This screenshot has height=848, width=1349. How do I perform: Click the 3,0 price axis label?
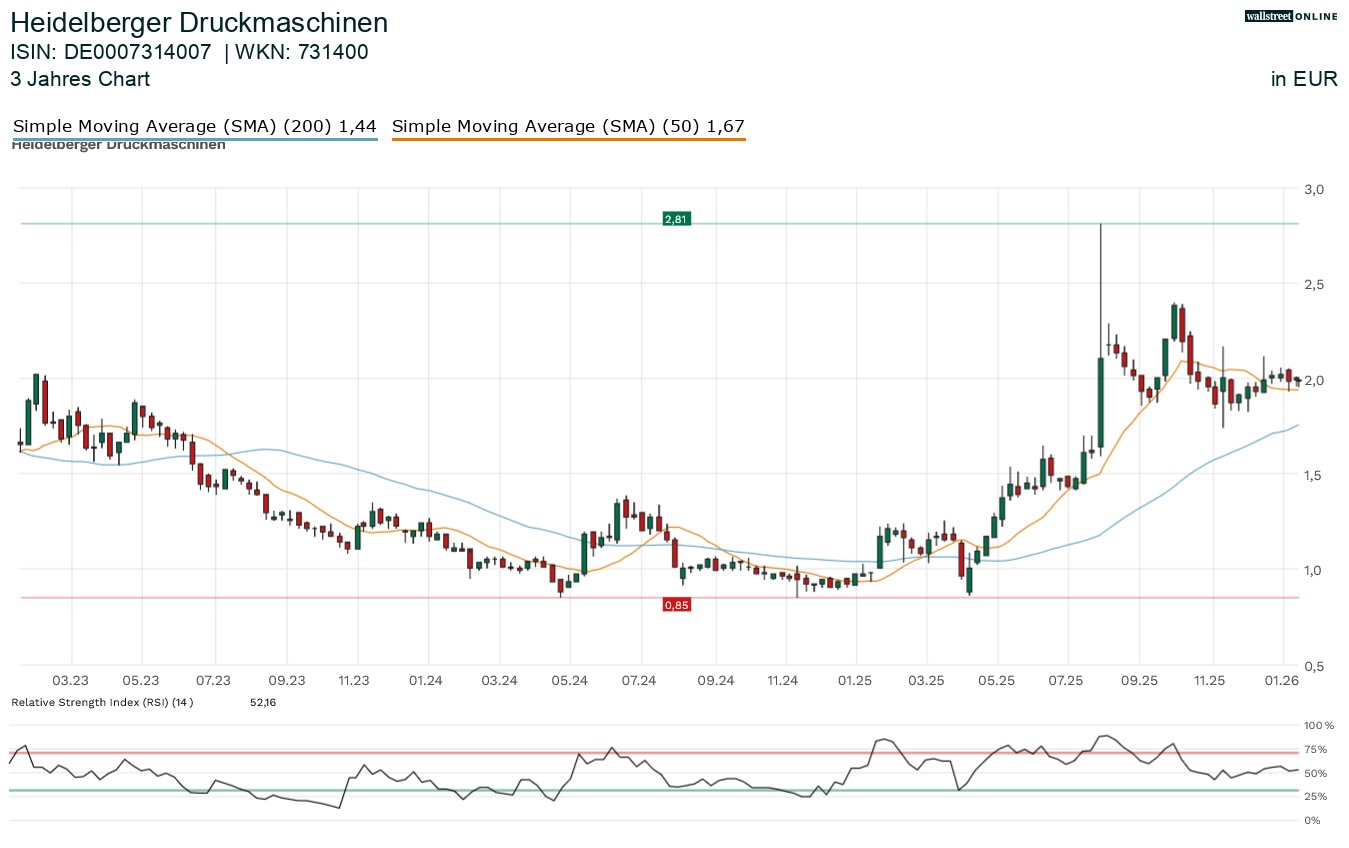pos(1311,189)
